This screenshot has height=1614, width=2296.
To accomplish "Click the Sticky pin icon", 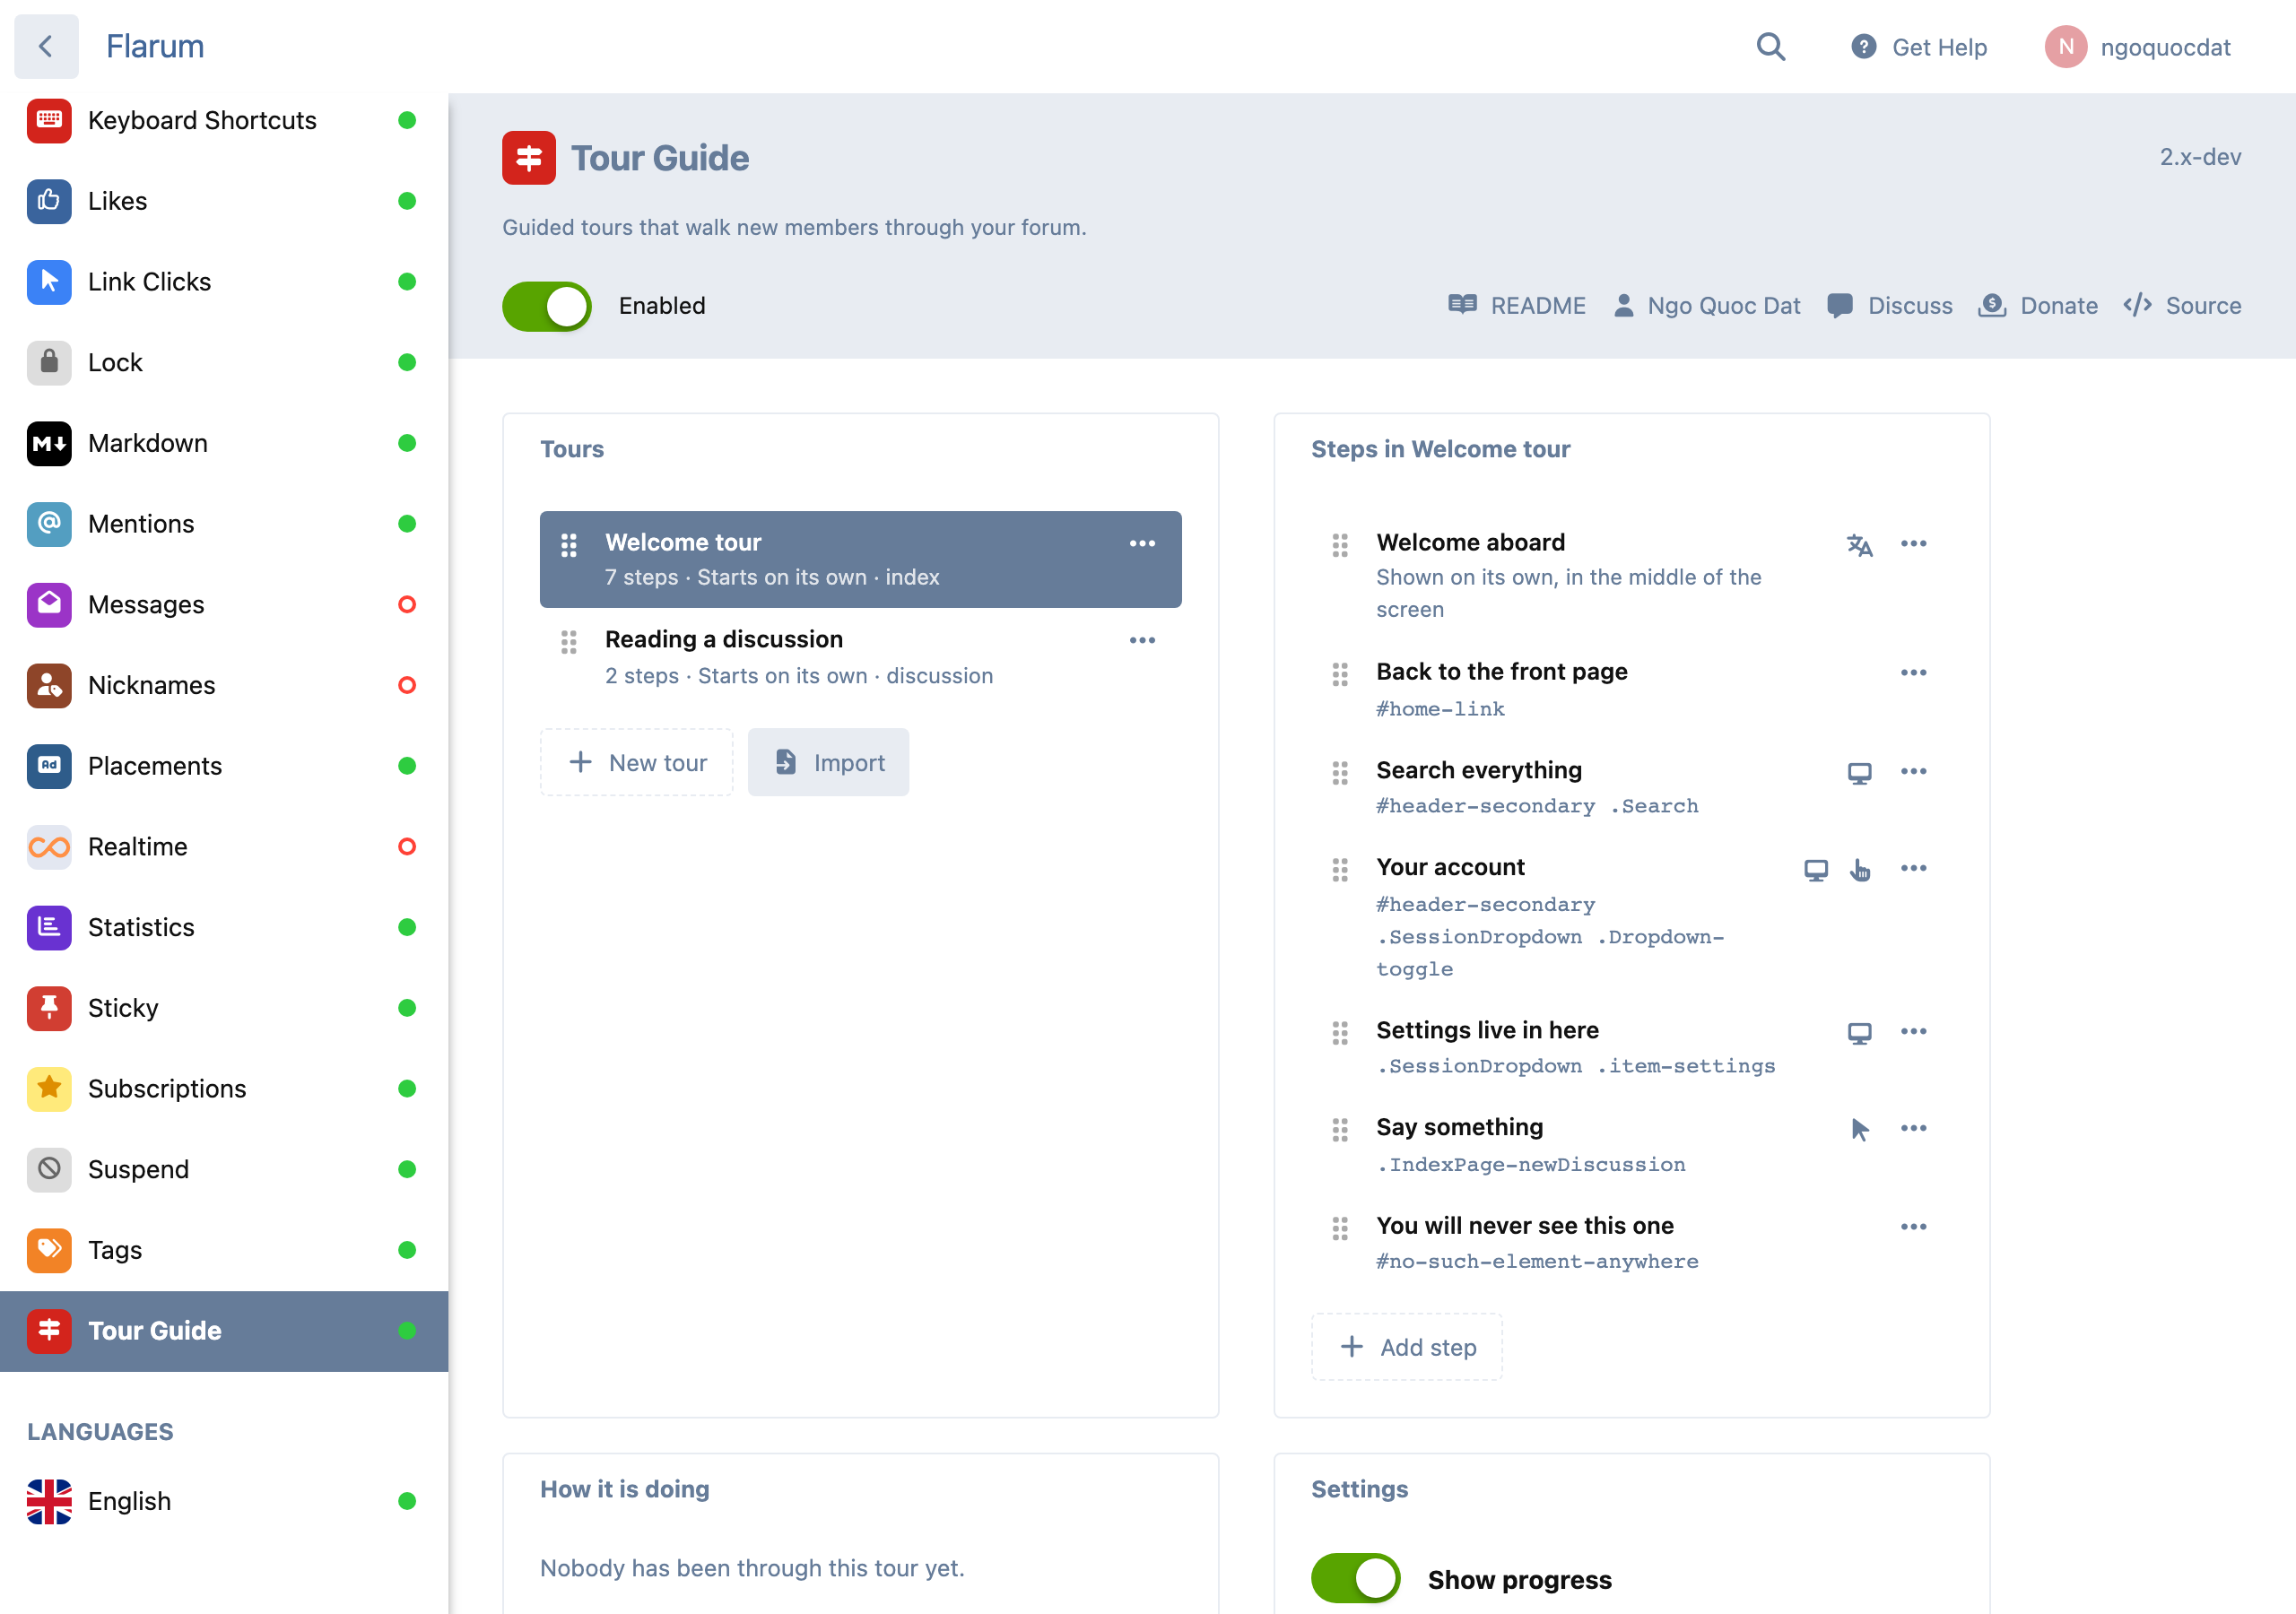I will coord(49,1008).
